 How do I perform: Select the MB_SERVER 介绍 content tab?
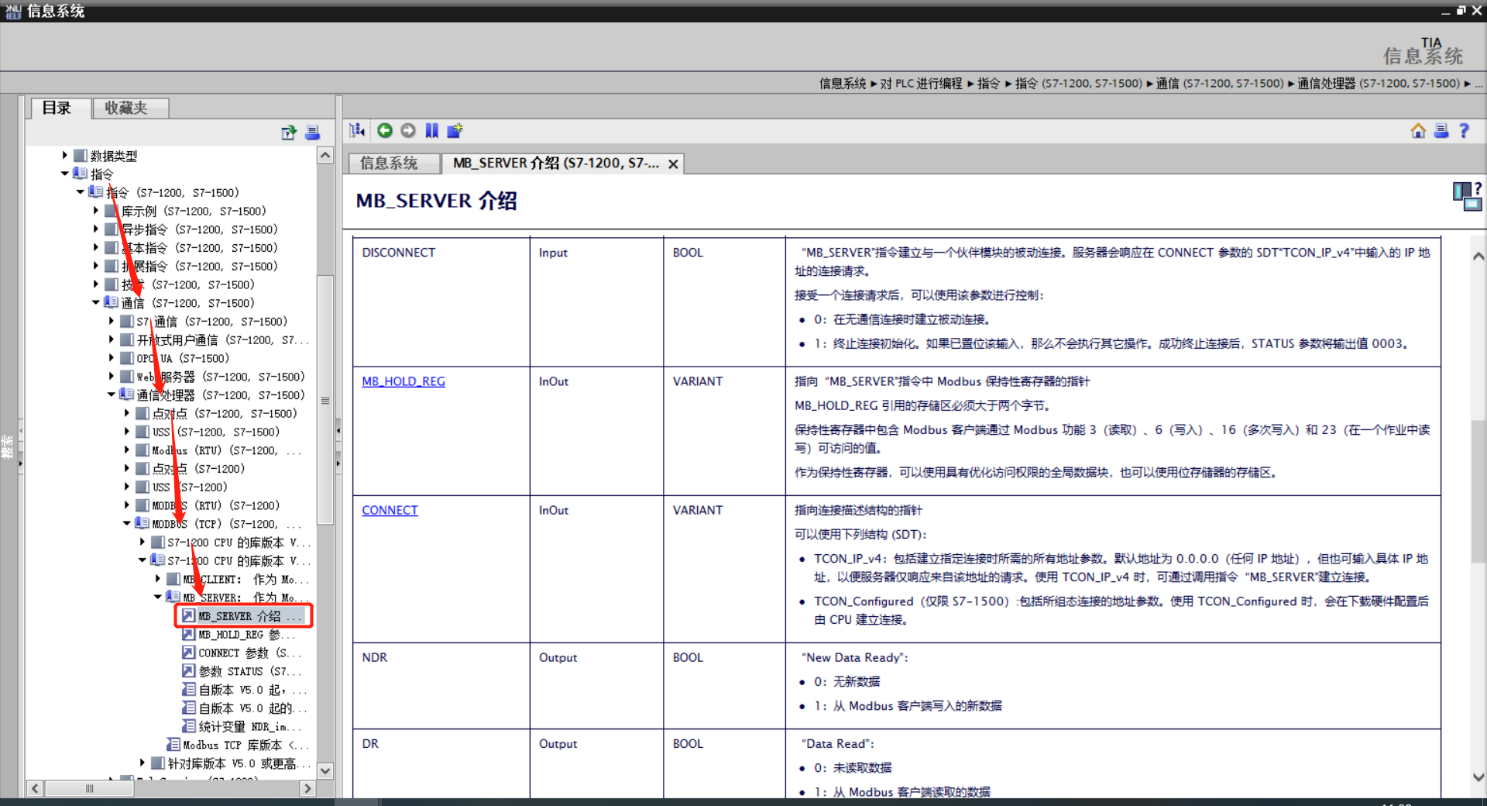coord(556,163)
